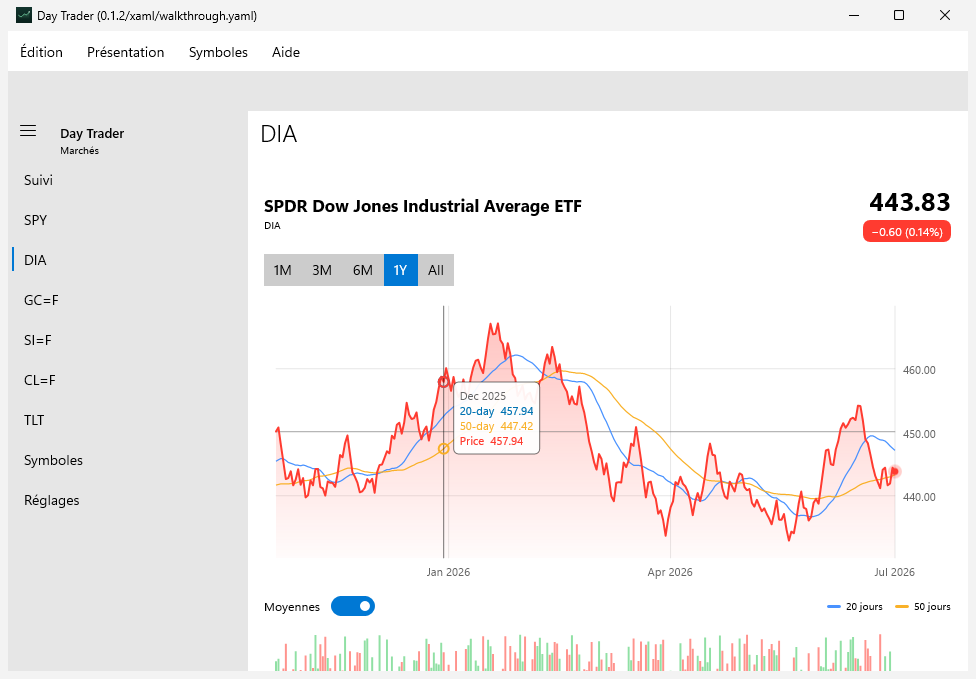Switch chart range to All
Screen dimensions: 976x679
click(x=436, y=270)
